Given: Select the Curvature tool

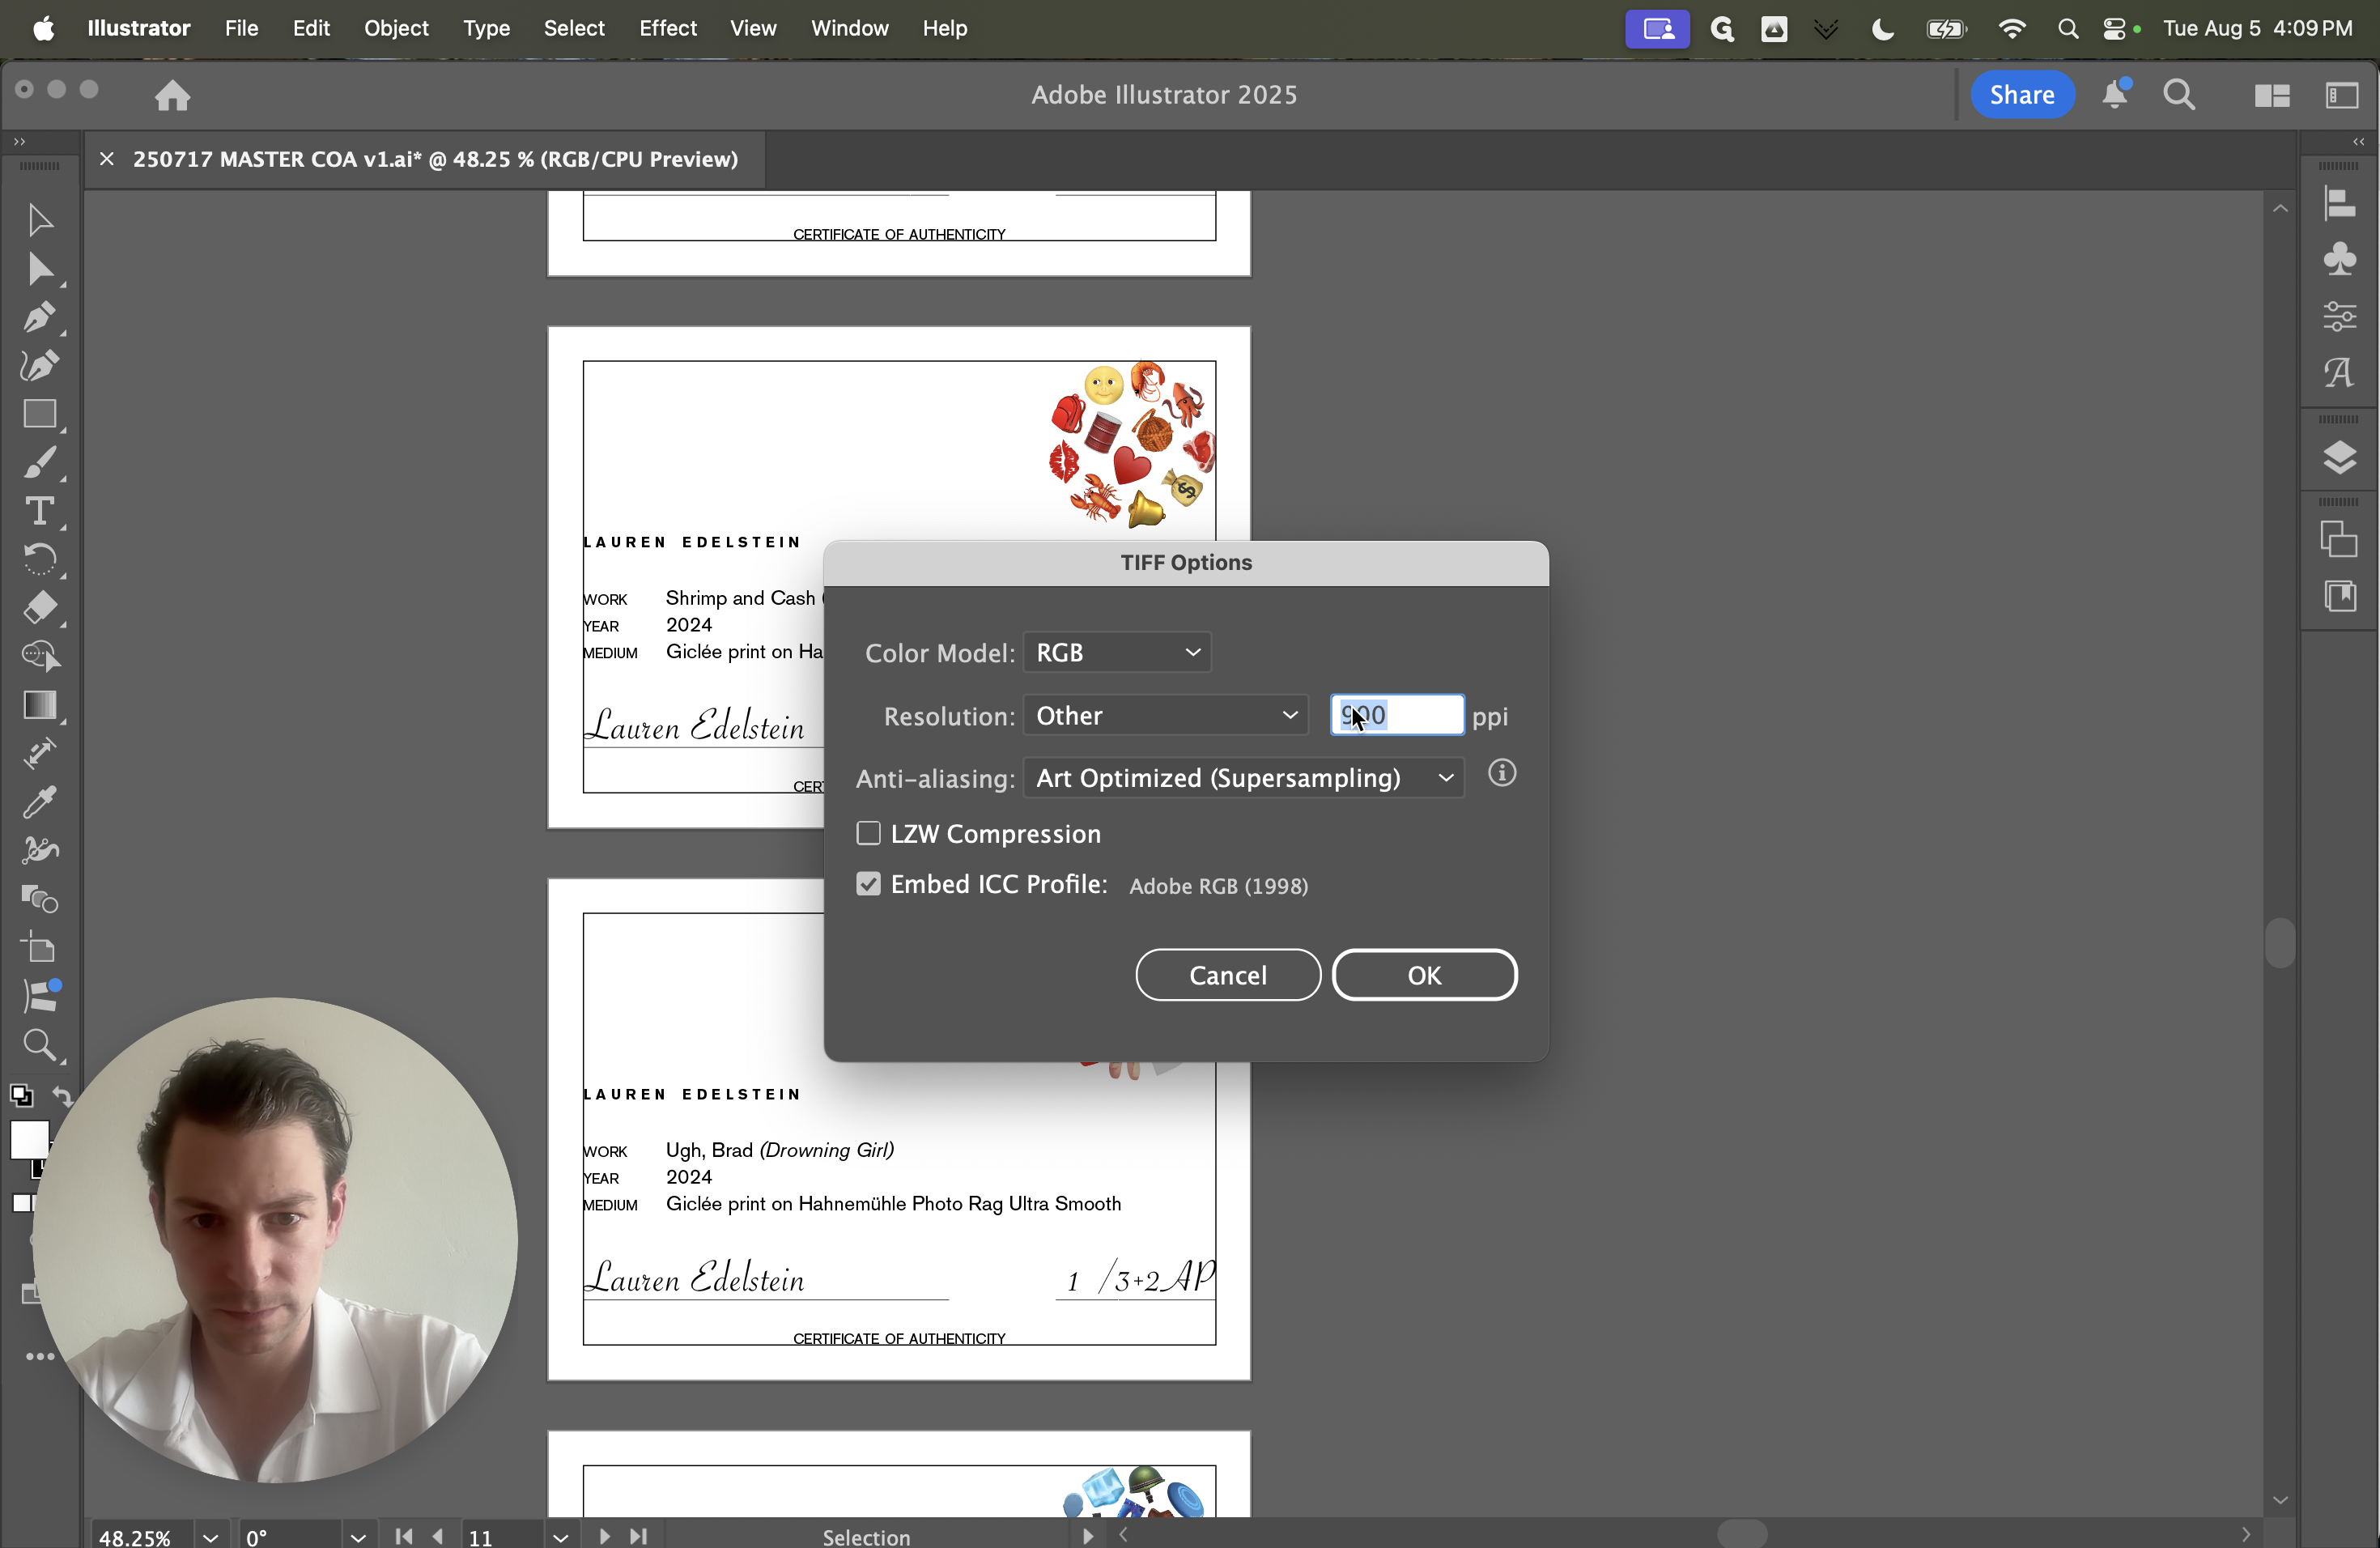Looking at the screenshot, I should [40, 366].
